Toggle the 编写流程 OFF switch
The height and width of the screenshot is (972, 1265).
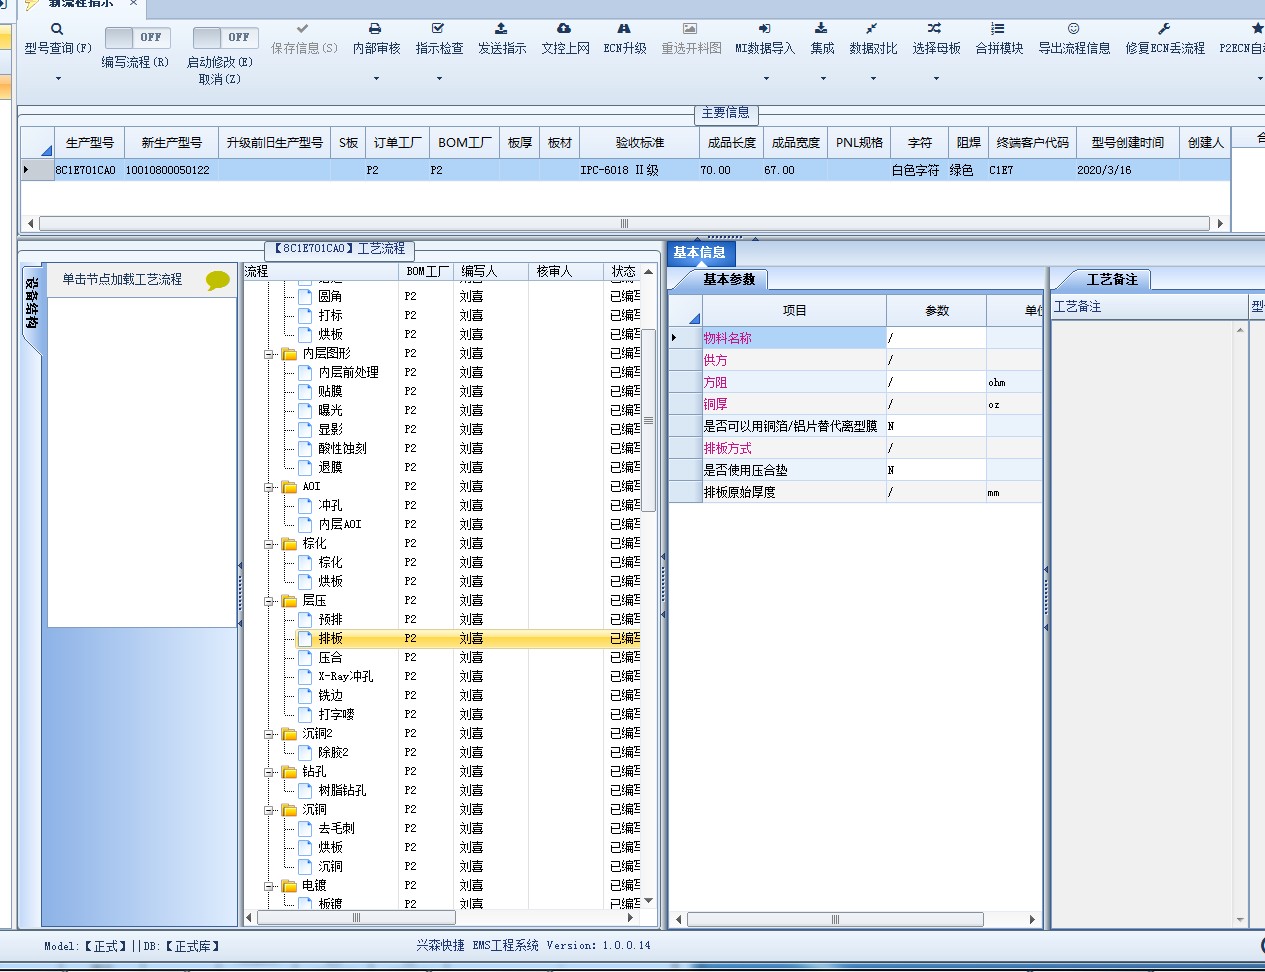137,37
